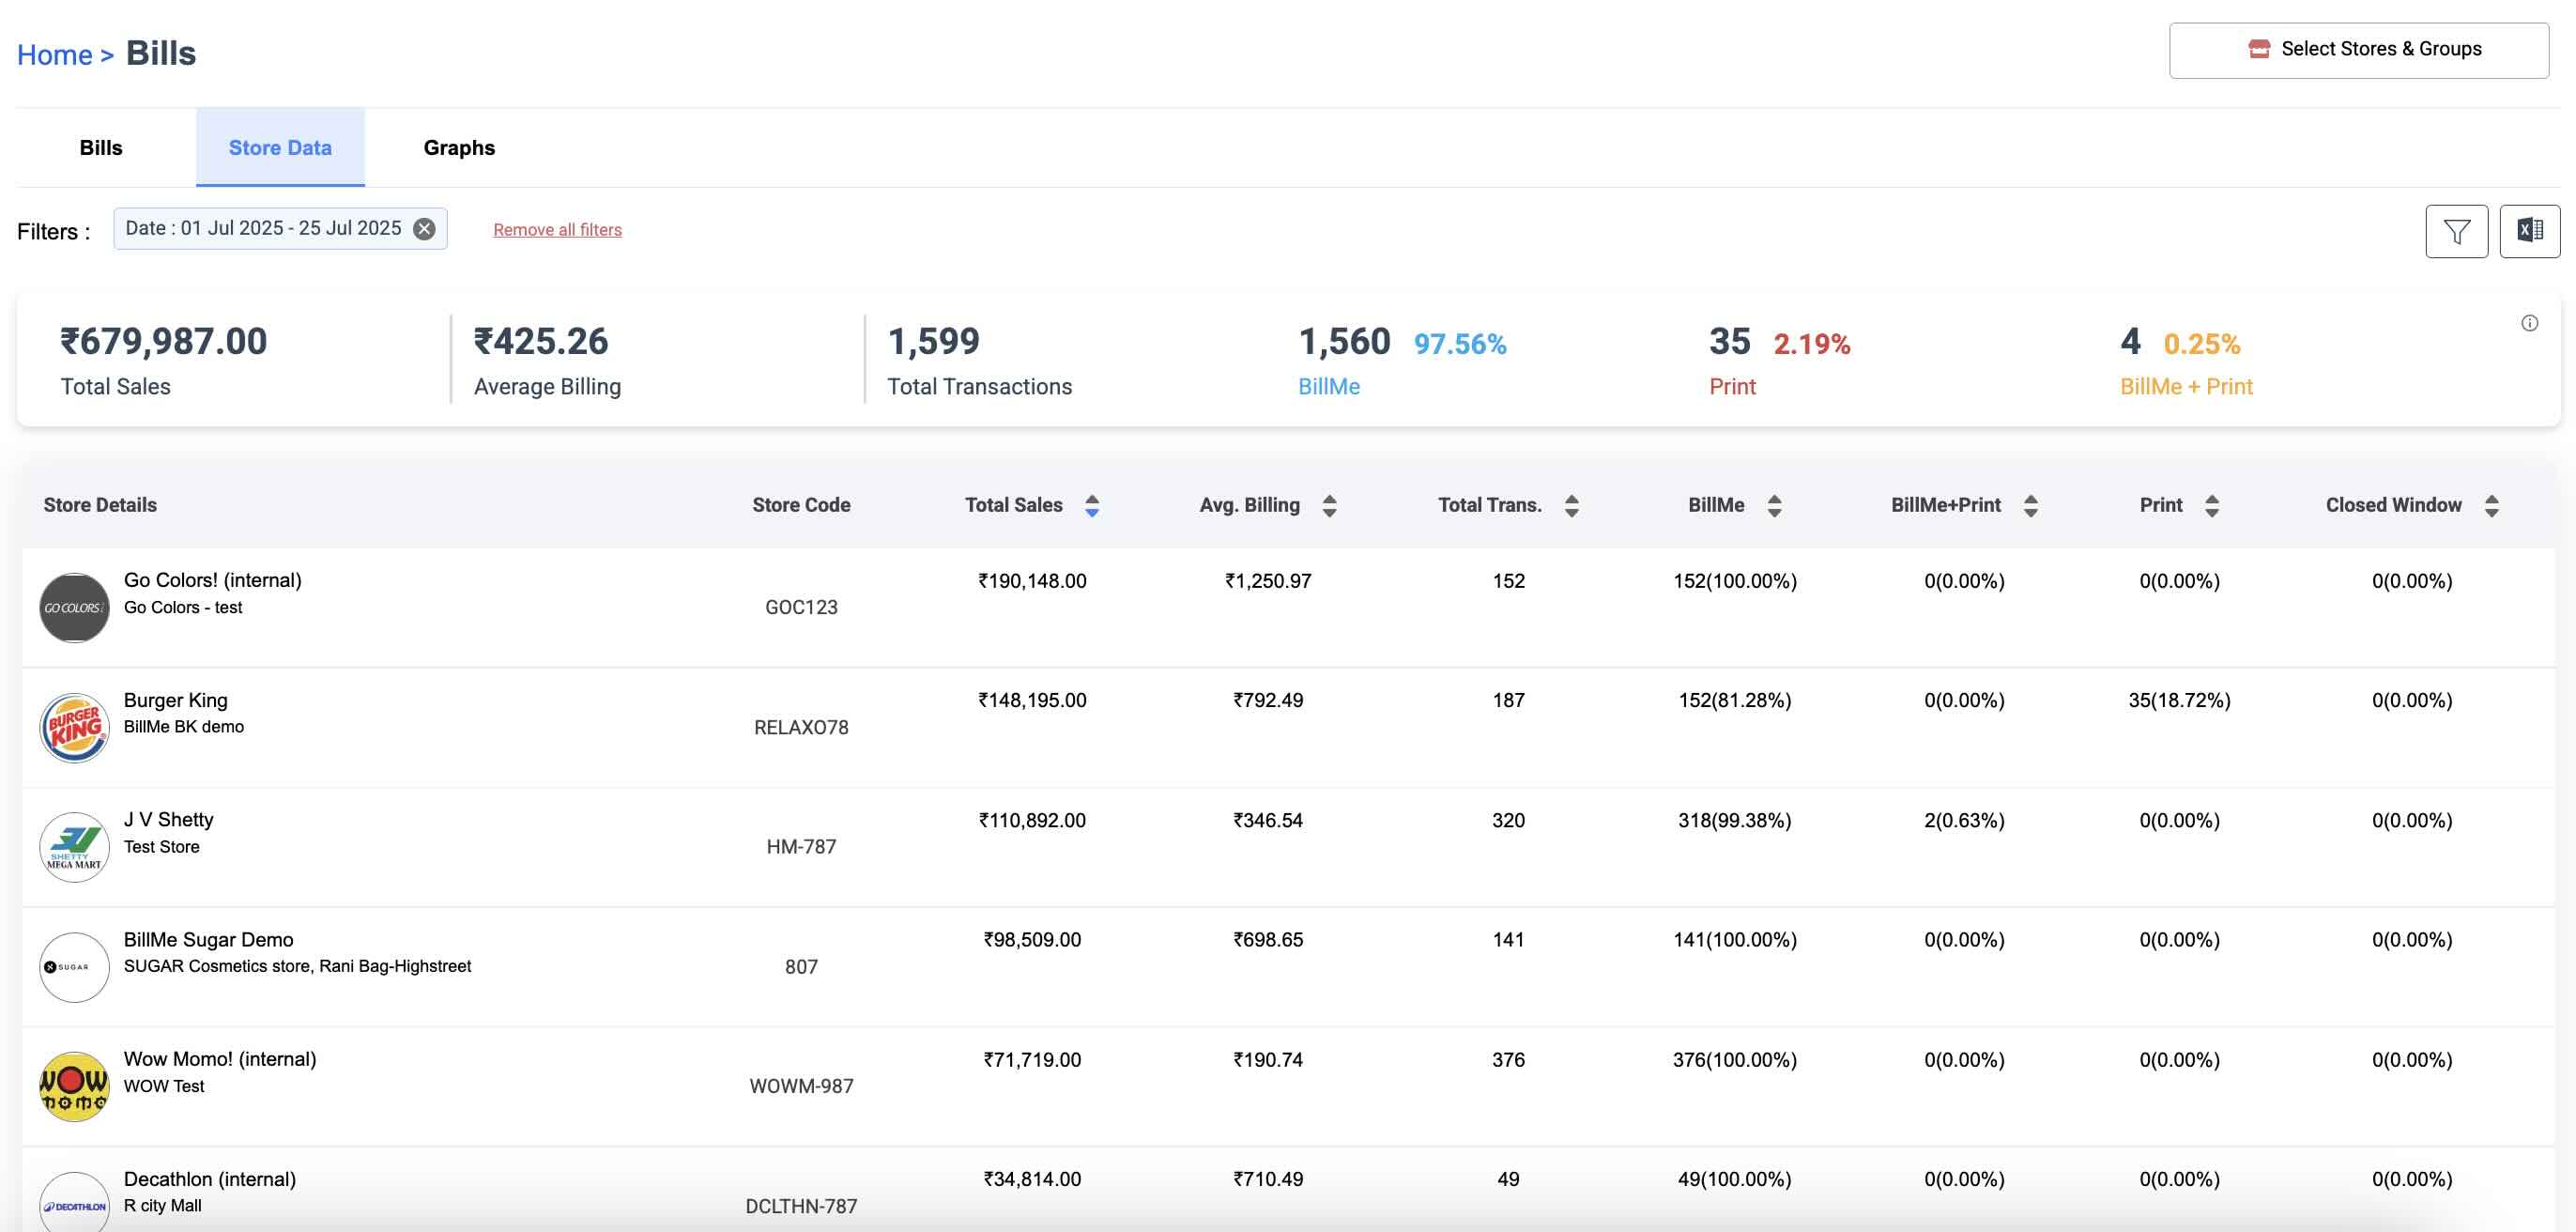This screenshot has width=2576, height=1232.
Task: Sort table by Total Sales
Action: click(1091, 506)
